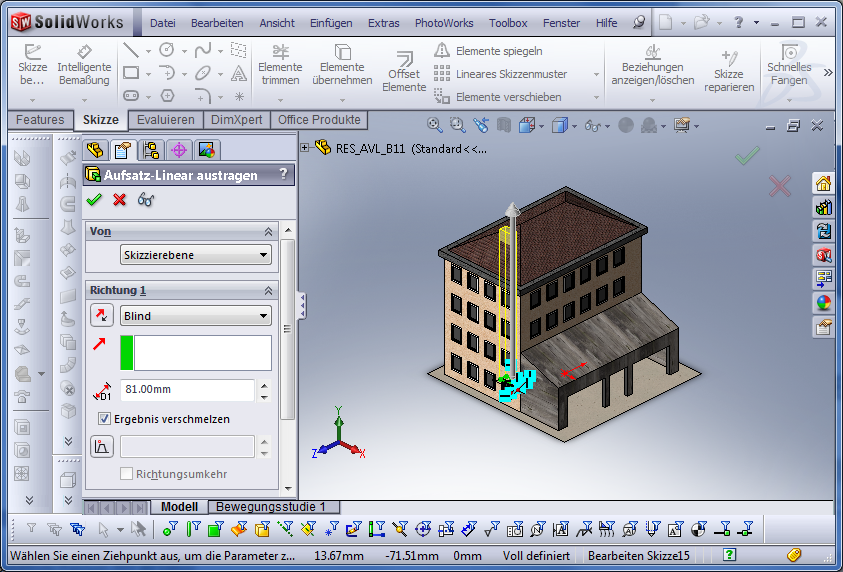Click the green checkmark to accept extrusion
This screenshot has height=572, width=843.
(x=95, y=200)
